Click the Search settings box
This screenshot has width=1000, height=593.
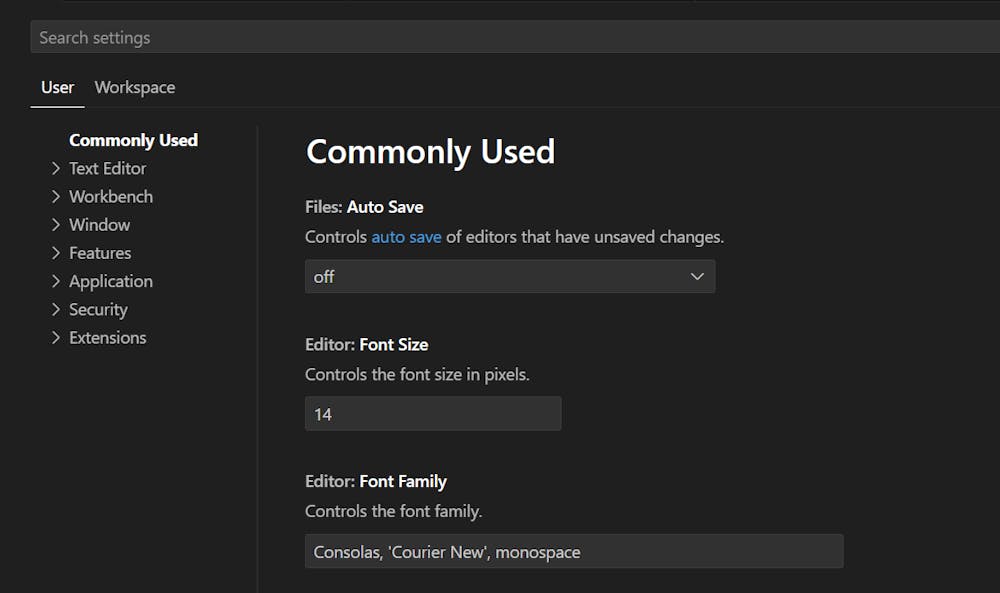(x=500, y=37)
